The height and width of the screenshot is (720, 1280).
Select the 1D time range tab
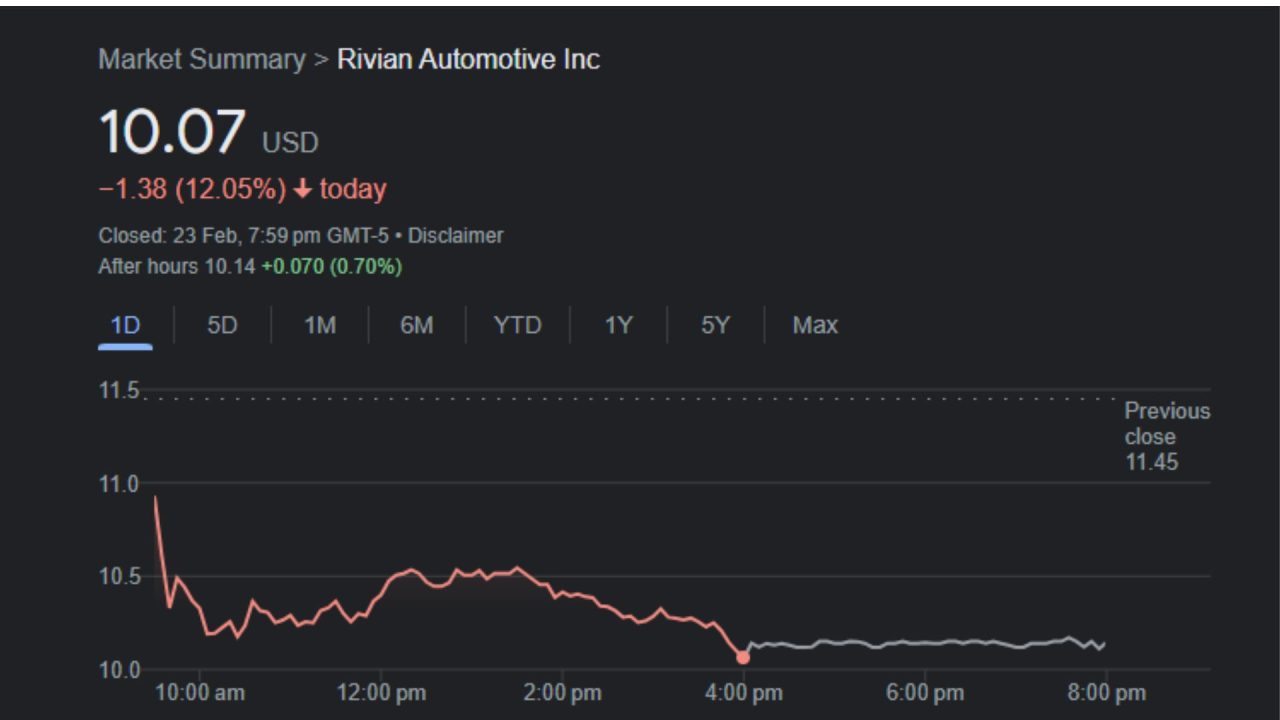tap(125, 325)
